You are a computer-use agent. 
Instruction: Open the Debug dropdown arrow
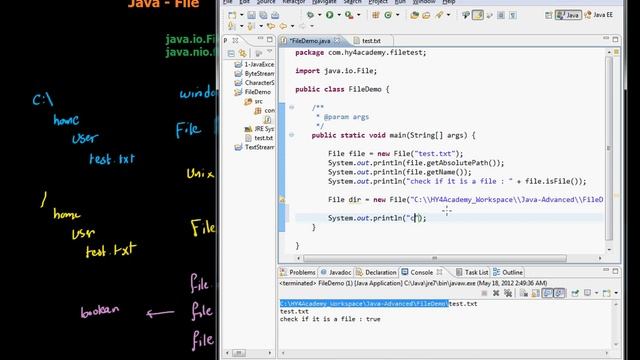pyautogui.click(x=320, y=15)
